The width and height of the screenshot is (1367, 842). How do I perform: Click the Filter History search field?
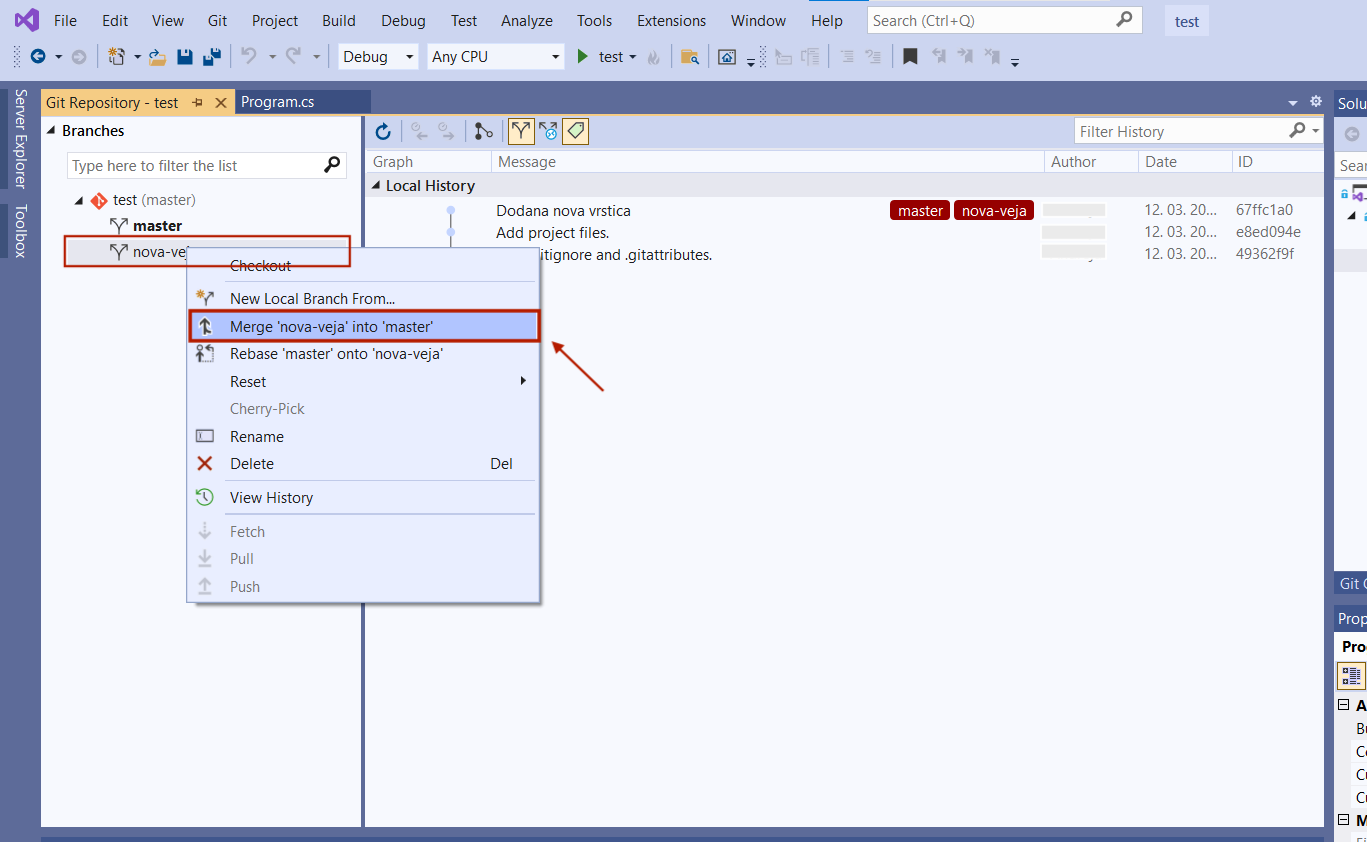[1180, 132]
